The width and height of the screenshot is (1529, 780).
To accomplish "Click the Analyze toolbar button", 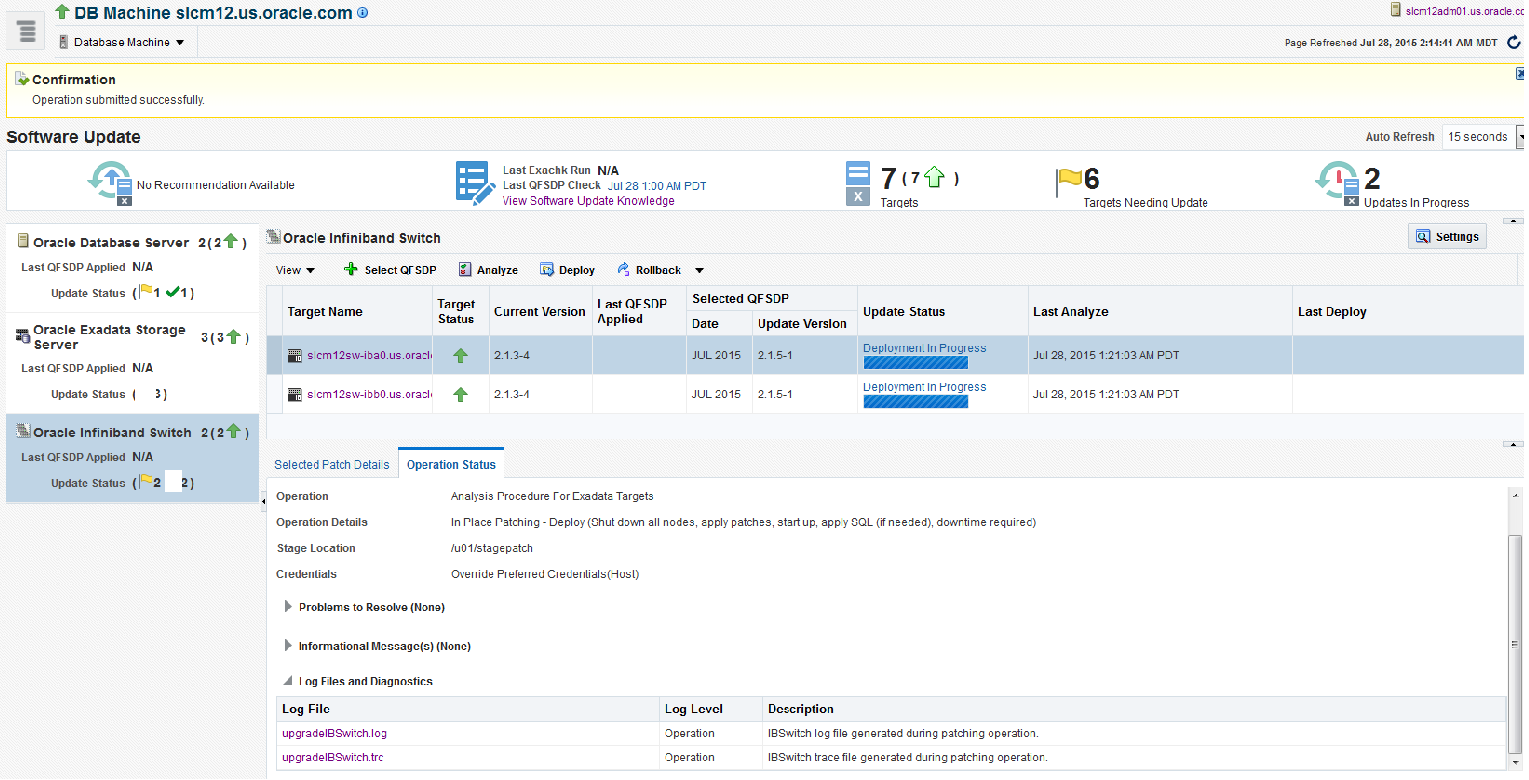I will point(488,270).
